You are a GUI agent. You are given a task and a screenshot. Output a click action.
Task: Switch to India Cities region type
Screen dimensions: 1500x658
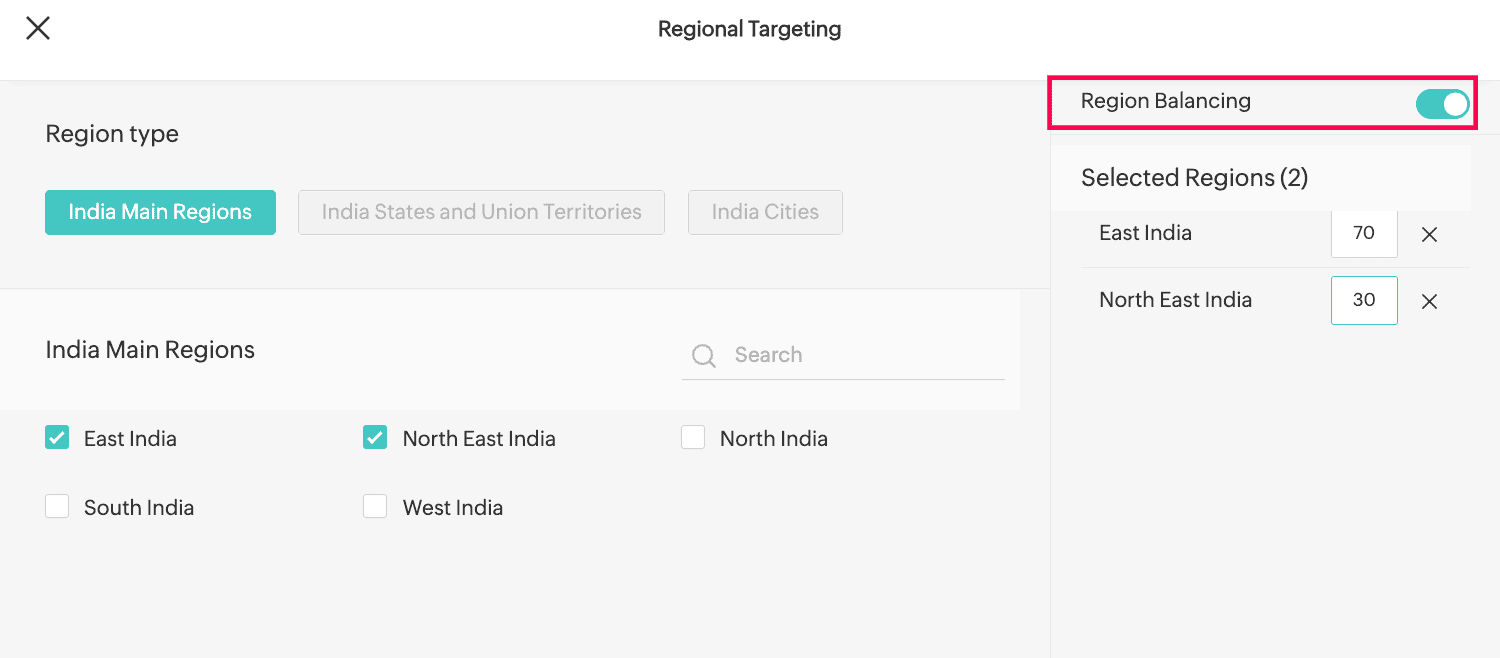tap(765, 212)
